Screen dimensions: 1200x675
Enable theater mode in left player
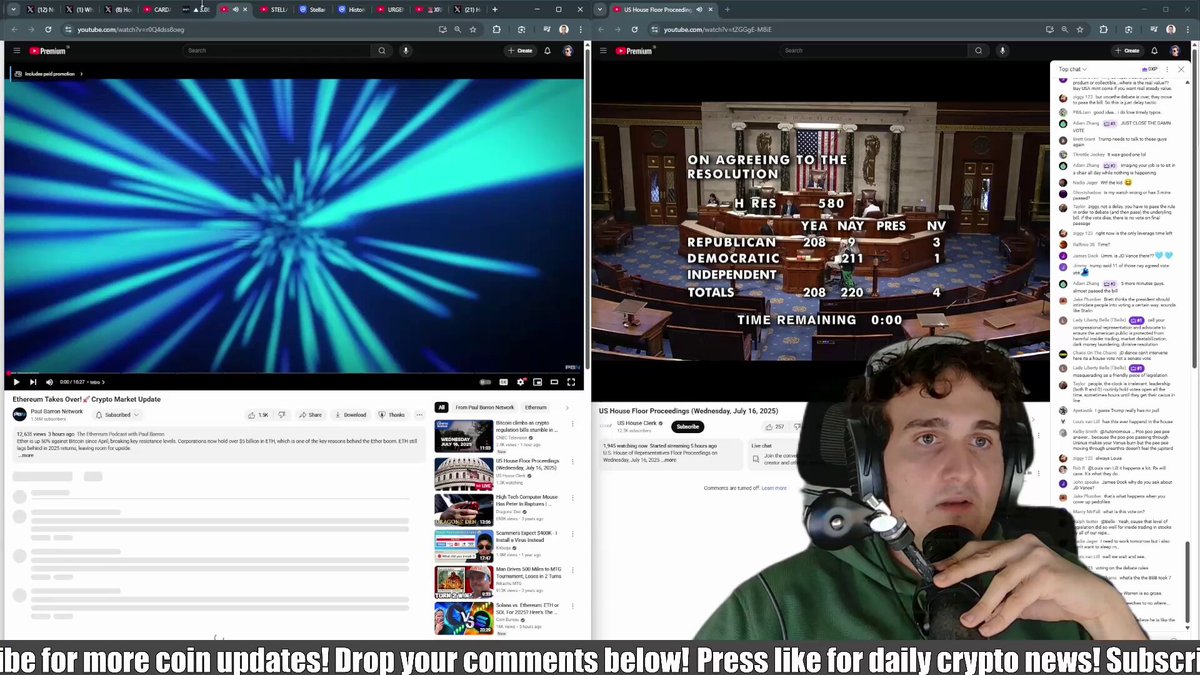coord(554,382)
